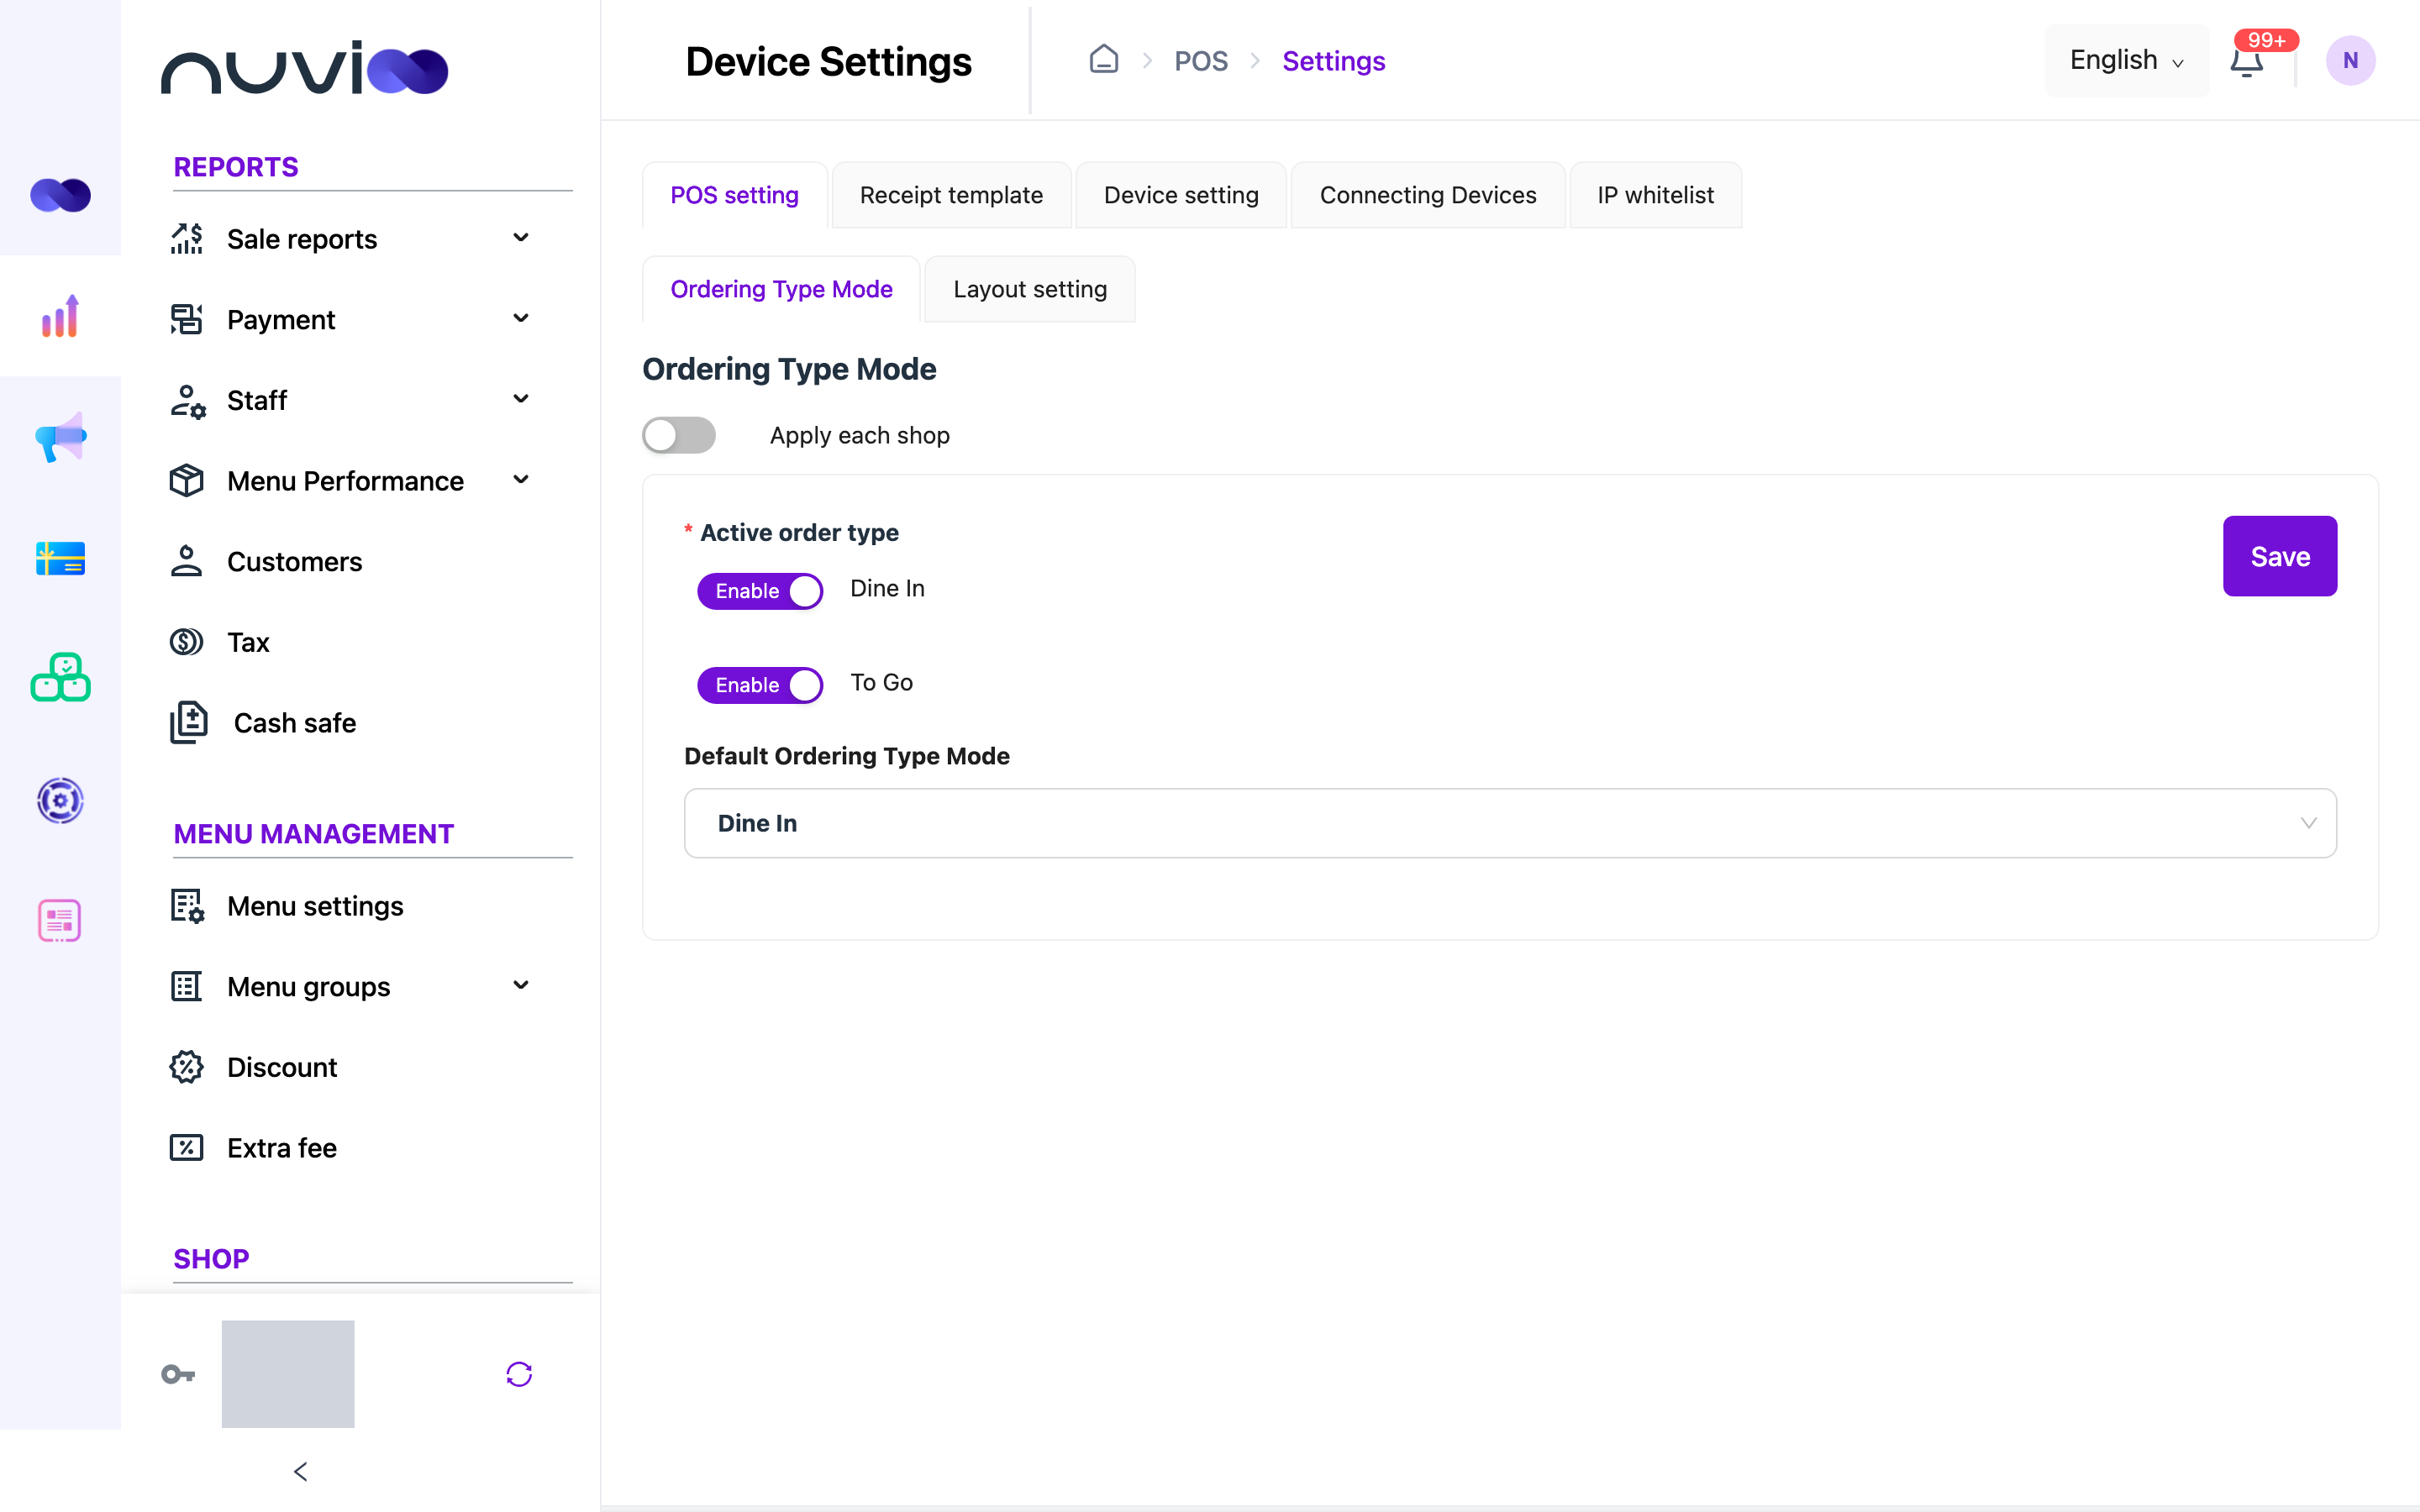Open the notifications bell
The width and height of the screenshot is (2420, 1512).
pos(2246,62)
